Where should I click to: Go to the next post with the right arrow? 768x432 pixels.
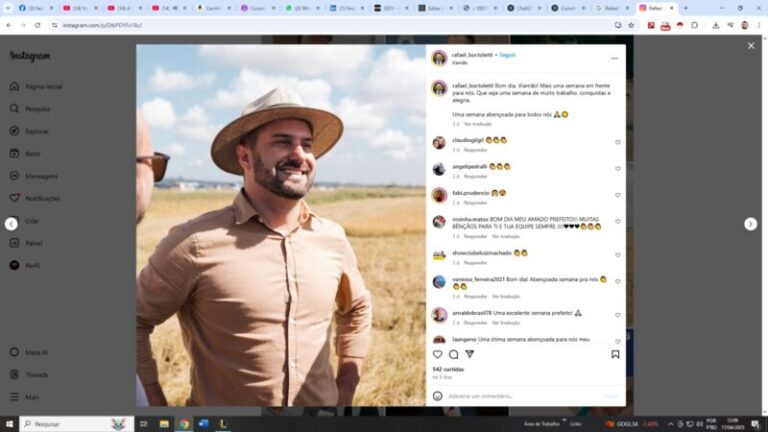pos(750,224)
